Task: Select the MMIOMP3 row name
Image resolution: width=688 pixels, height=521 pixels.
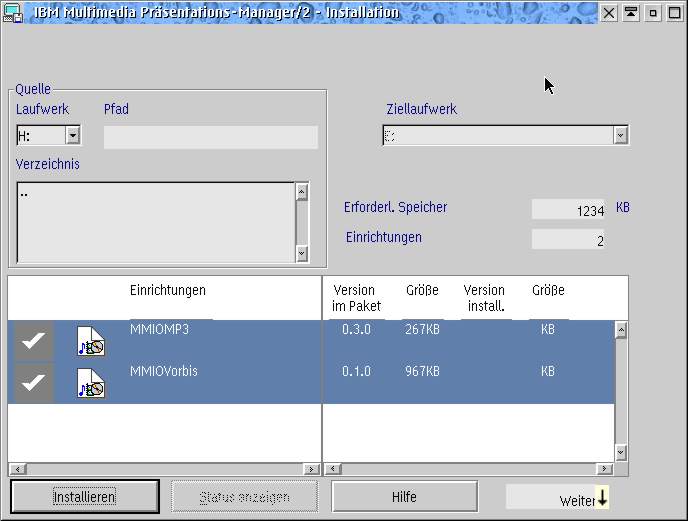Action: (x=159, y=329)
